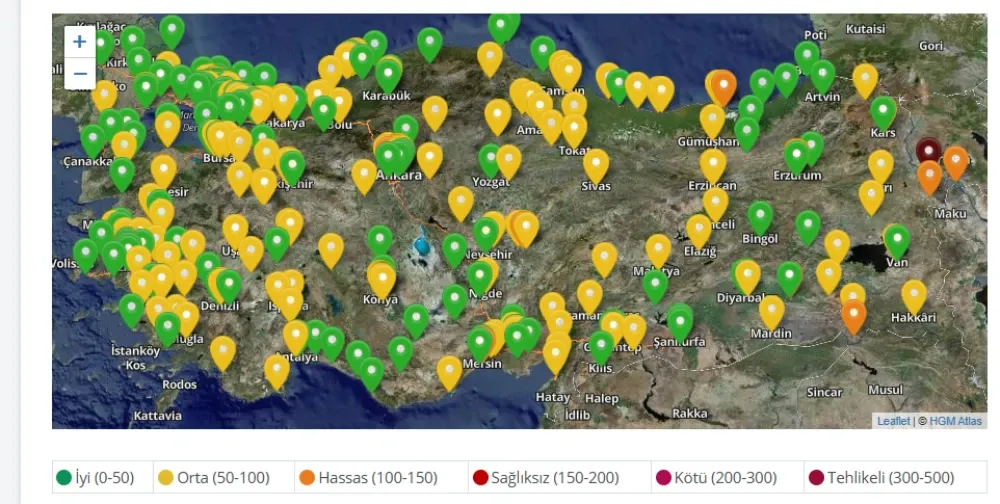Click the dark maroon hazardous marker near Iğdır

click(929, 151)
